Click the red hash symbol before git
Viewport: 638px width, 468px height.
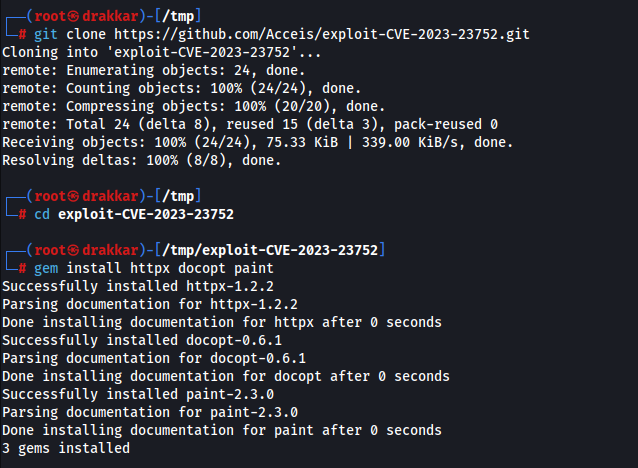(x=22, y=34)
